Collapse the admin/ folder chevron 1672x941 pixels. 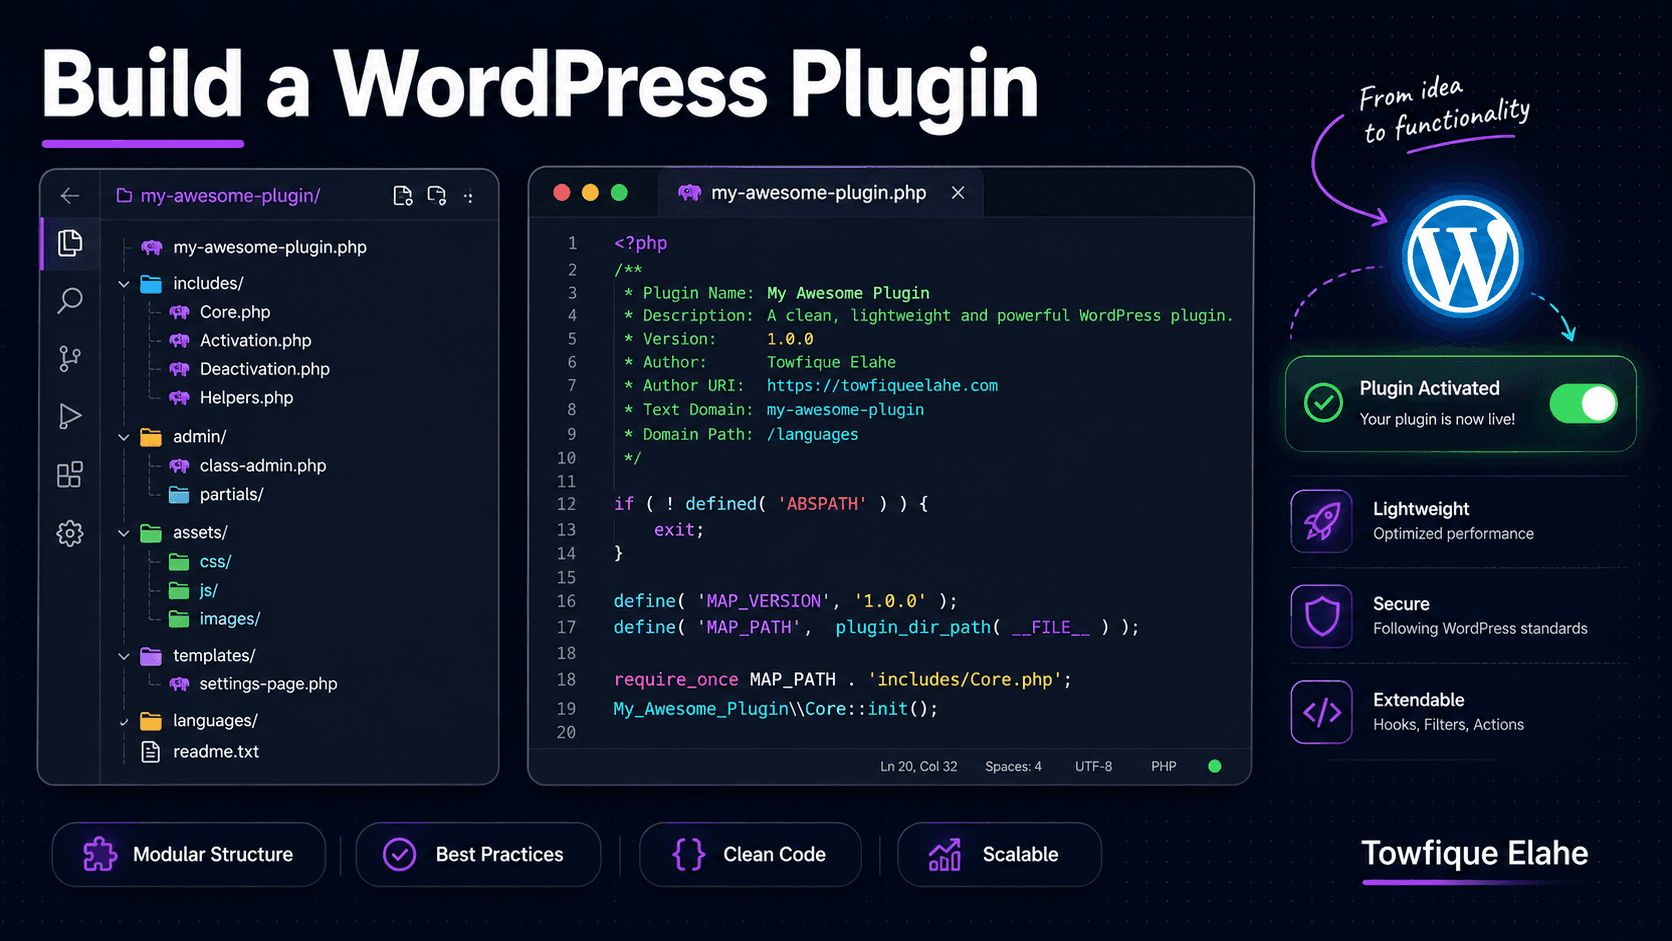point(124,437)
